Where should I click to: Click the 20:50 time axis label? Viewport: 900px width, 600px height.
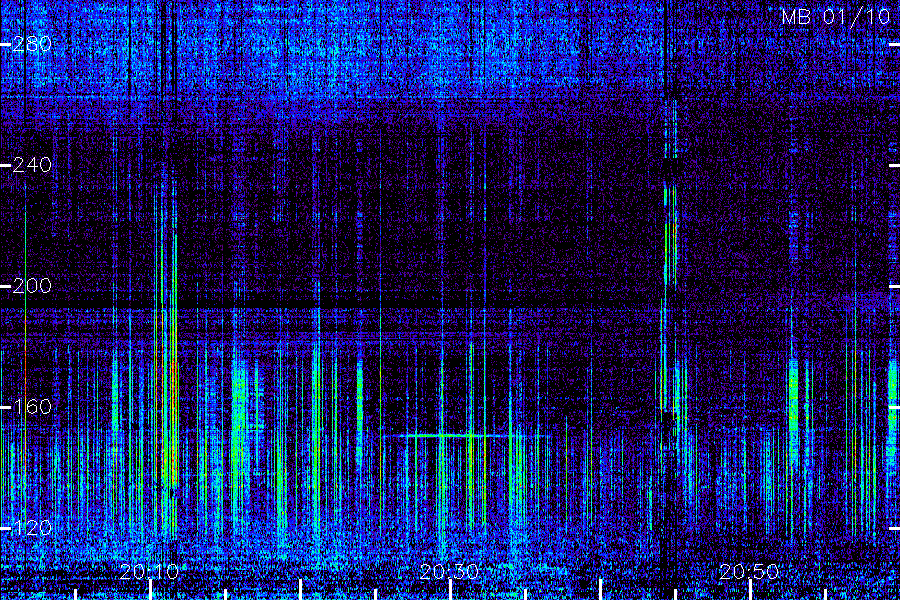pos(749,571)
